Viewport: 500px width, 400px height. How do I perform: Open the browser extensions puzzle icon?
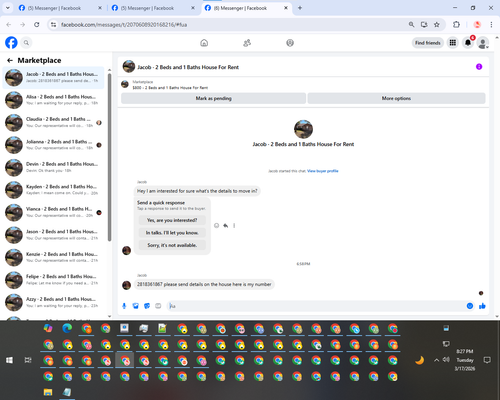pyautogui.click(x=456, y=24)
